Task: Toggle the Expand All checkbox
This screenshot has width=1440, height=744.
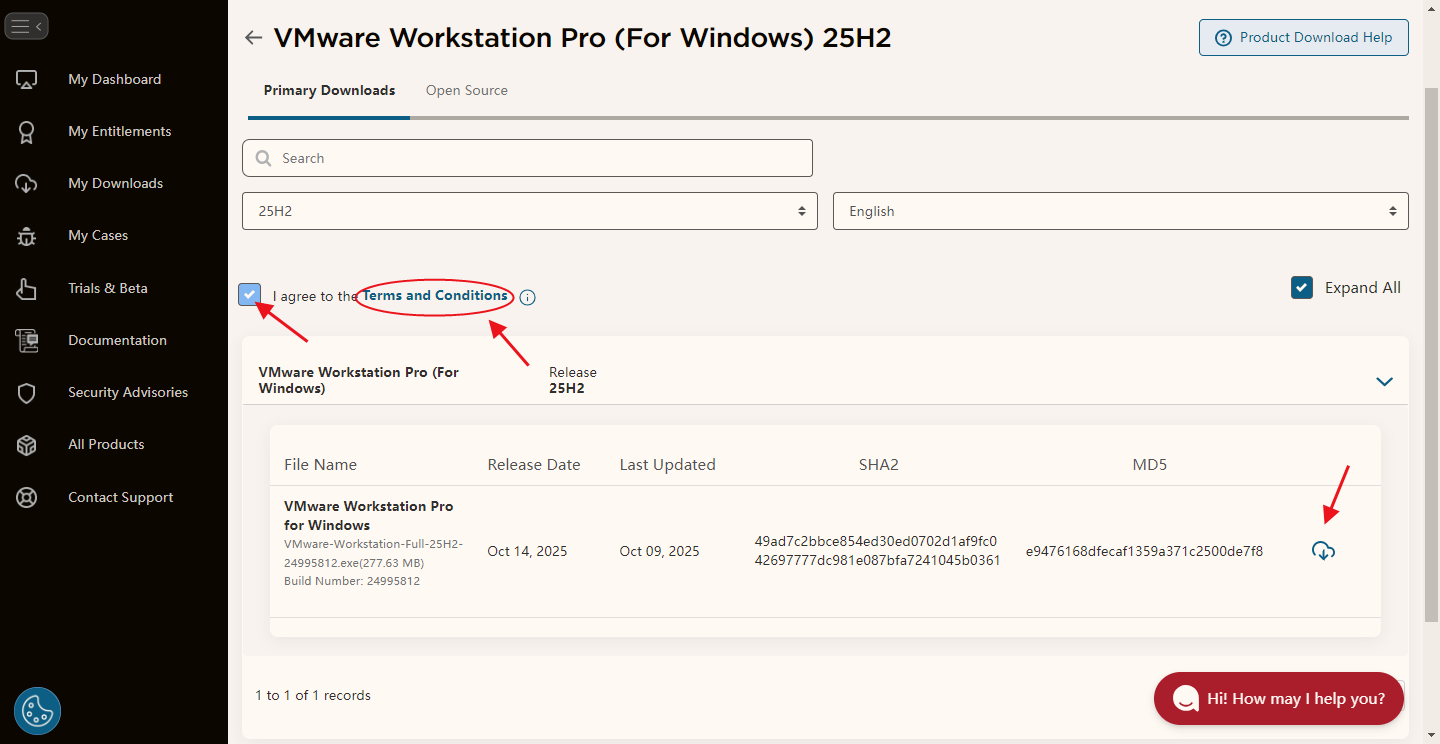Action: [1302, 288]
